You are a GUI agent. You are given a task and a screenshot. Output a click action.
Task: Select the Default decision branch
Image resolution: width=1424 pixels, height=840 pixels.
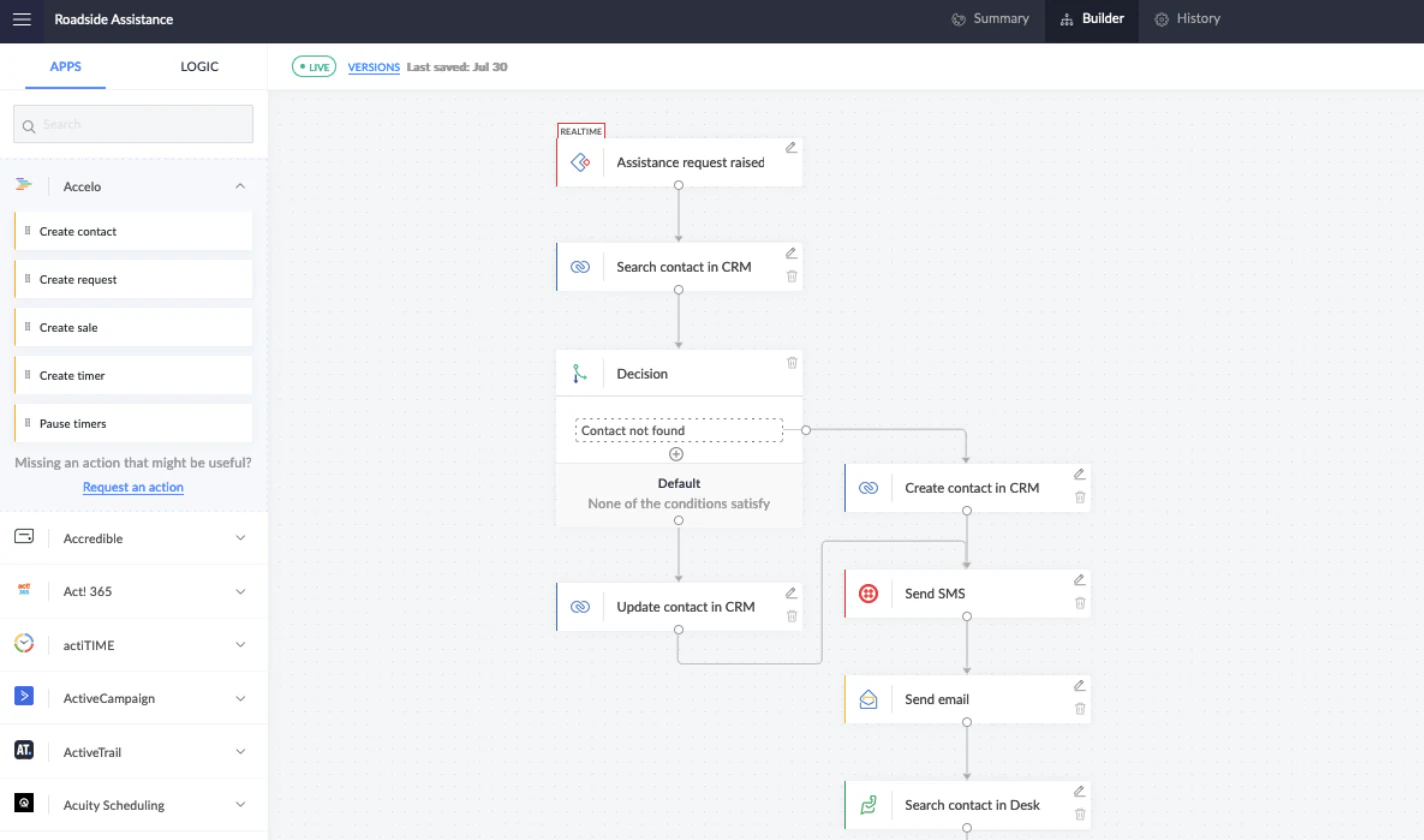[679, 494]
